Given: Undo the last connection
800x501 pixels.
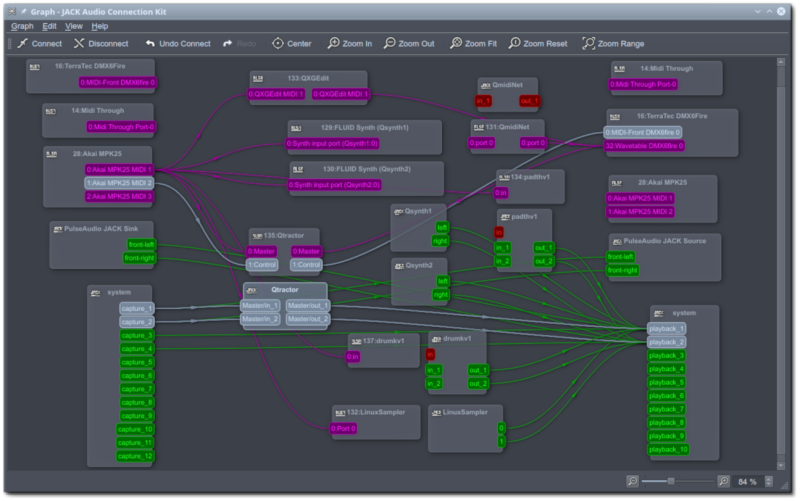Looking at the screenshot, I should point(178,44).
